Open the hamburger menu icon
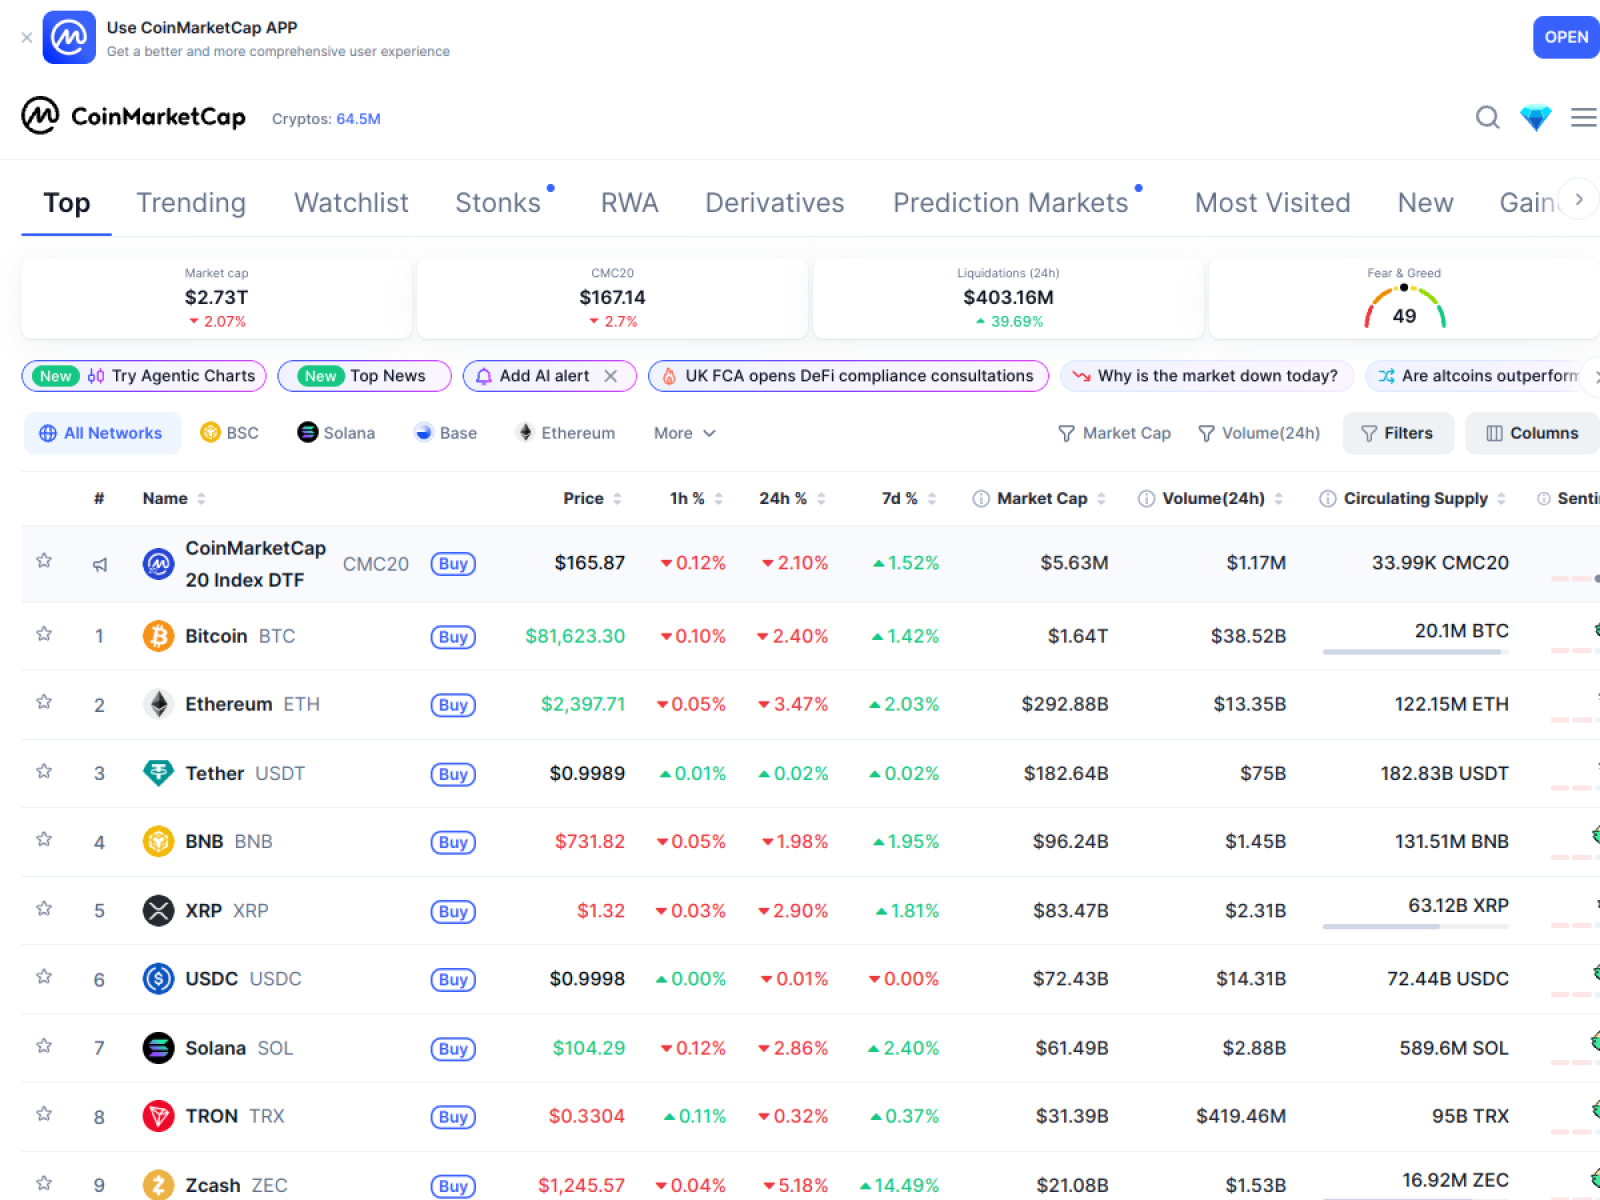This screenshot has height=1200, width=1600. [x=1583, y=118]
